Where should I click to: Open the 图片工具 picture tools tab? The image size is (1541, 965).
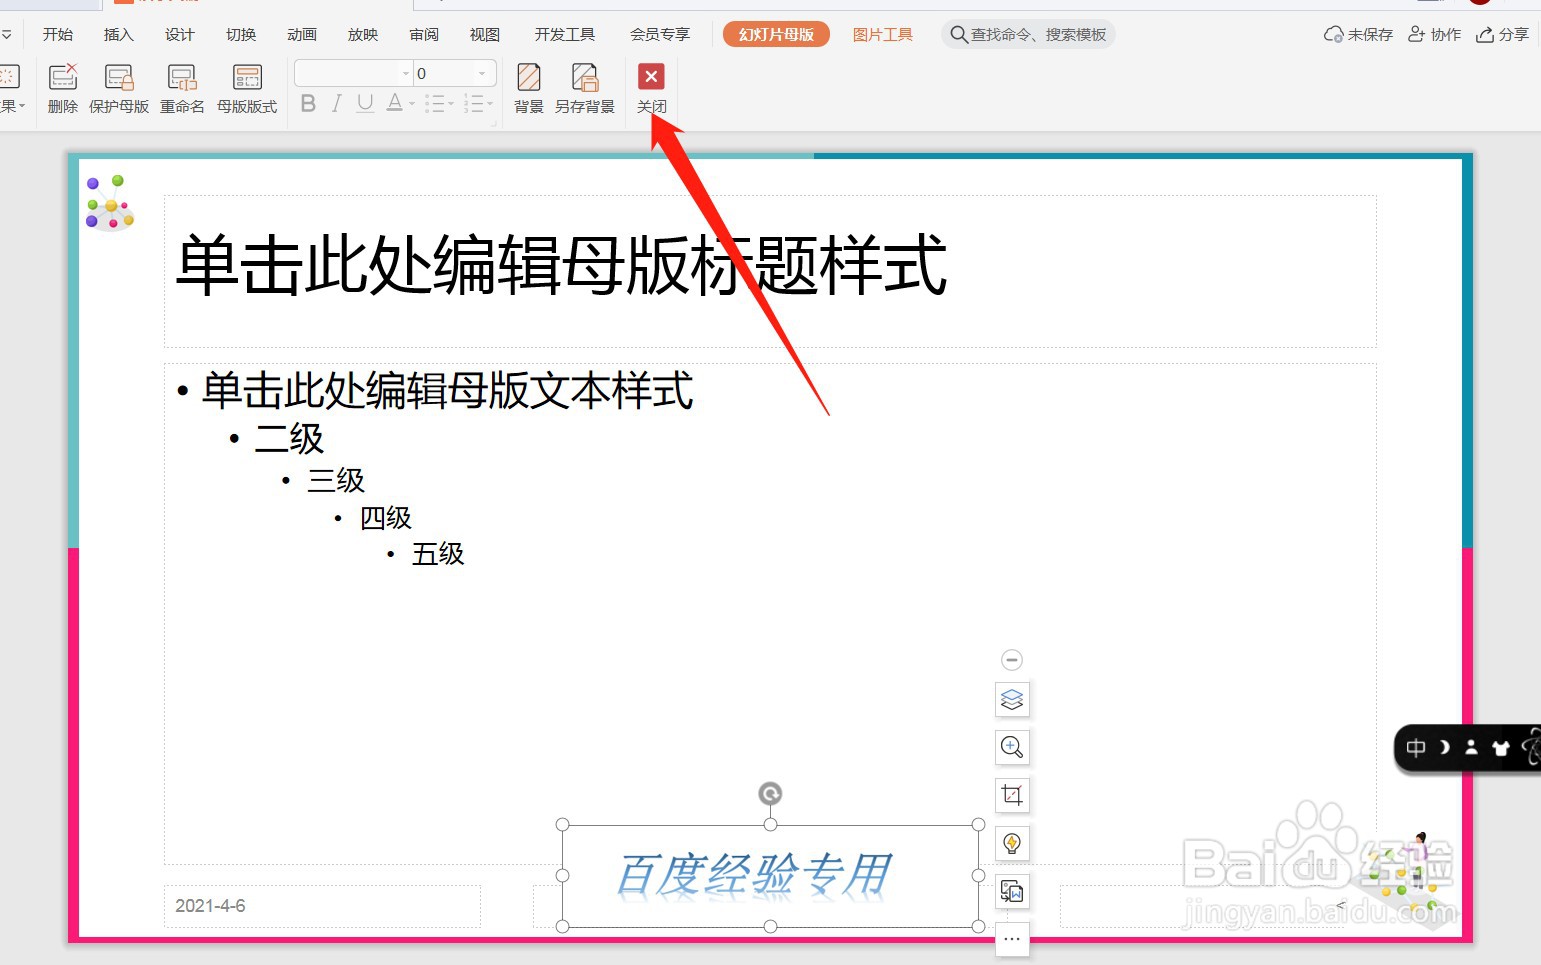[x=882, y=33]
